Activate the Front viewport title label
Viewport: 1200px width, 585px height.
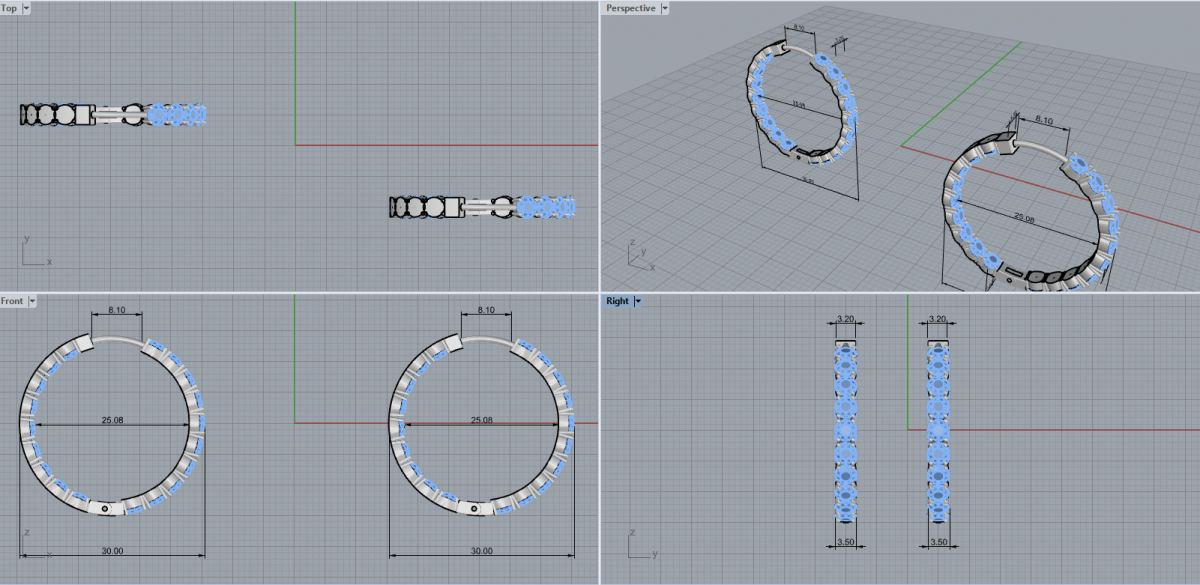[x=13, y=301]
